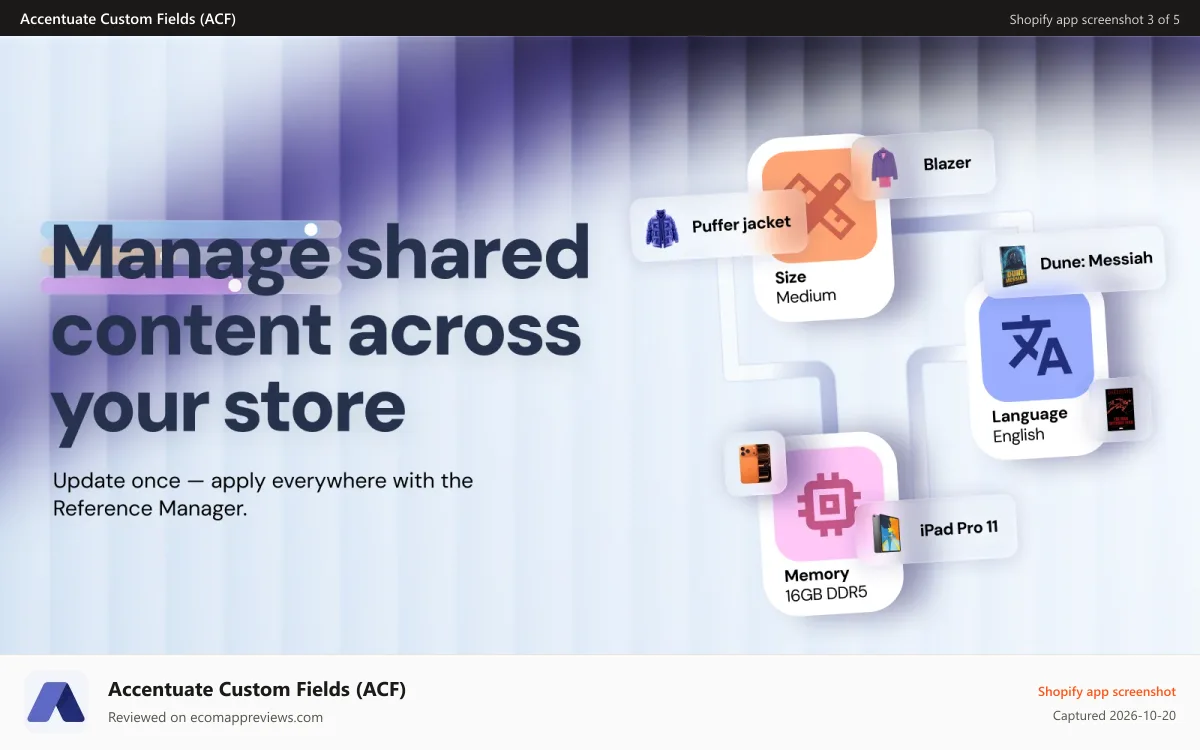Viewport: 1200px width, 750px height.
Task: Click the 'Update once — apply everywhere' subtitle
Action: (x=263, y=494)
